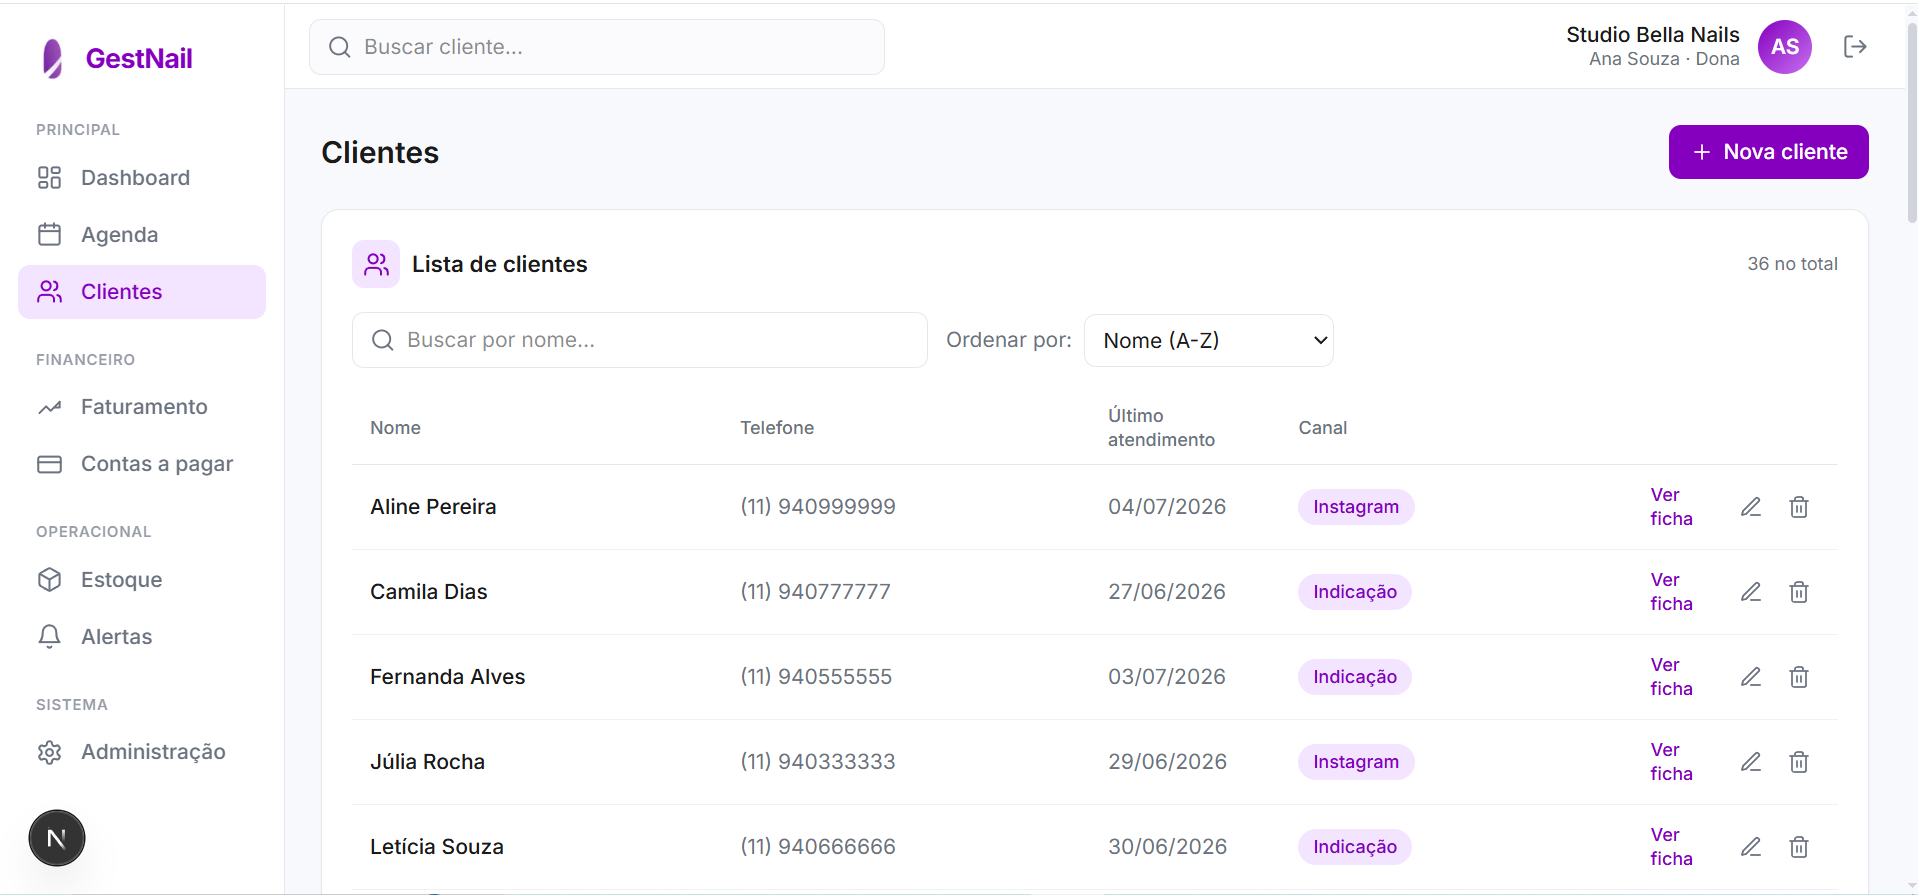Viewport: 1918px width, 895px height.
Task: Click the name Camila Dias
Action: [x=429, y=592]
